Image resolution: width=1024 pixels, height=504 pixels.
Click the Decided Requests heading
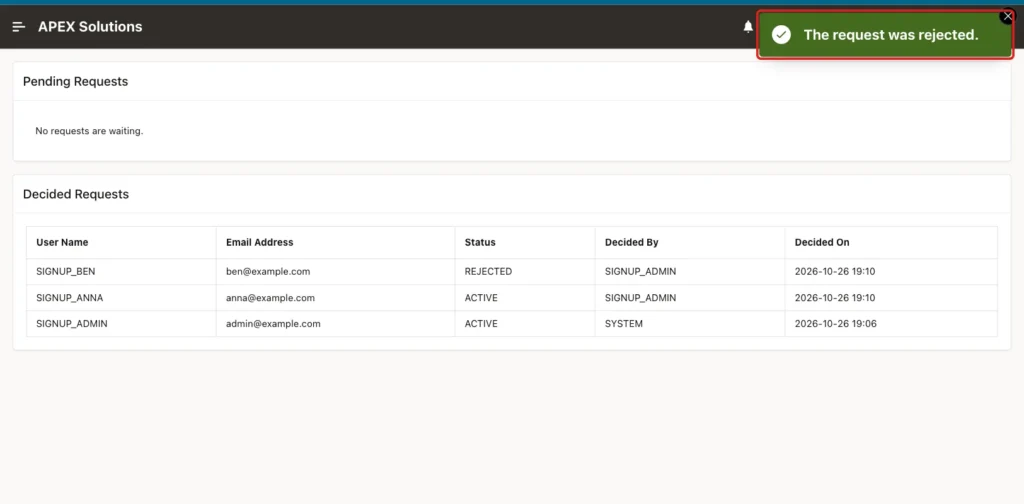coord(76,195)
